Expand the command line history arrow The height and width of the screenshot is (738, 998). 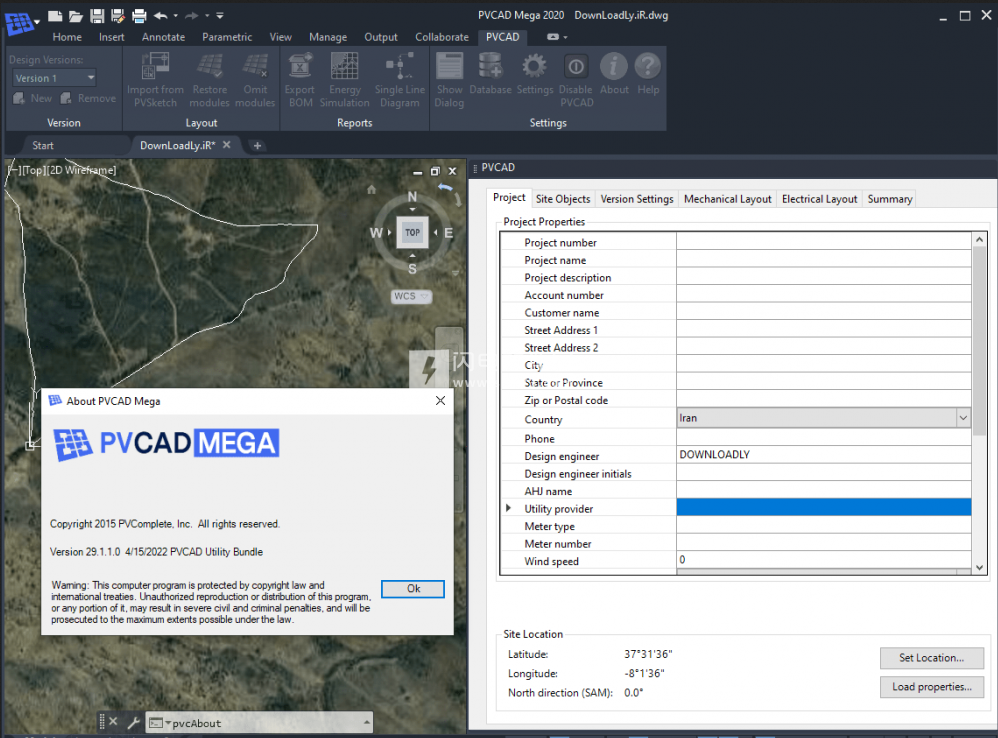click(x=367, y=722)
